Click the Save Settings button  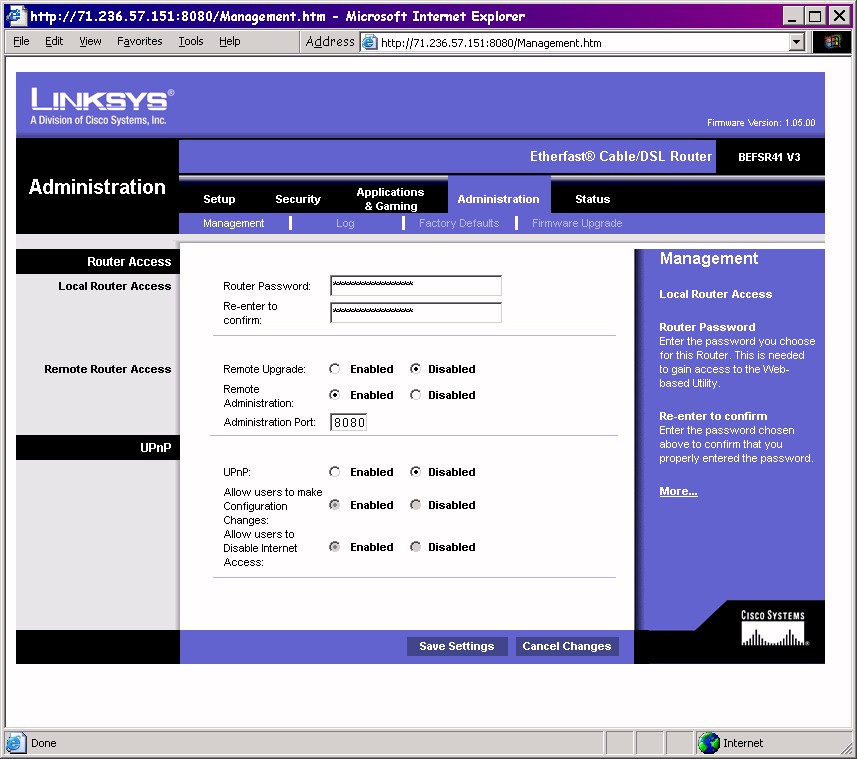[x=457, y=646]
